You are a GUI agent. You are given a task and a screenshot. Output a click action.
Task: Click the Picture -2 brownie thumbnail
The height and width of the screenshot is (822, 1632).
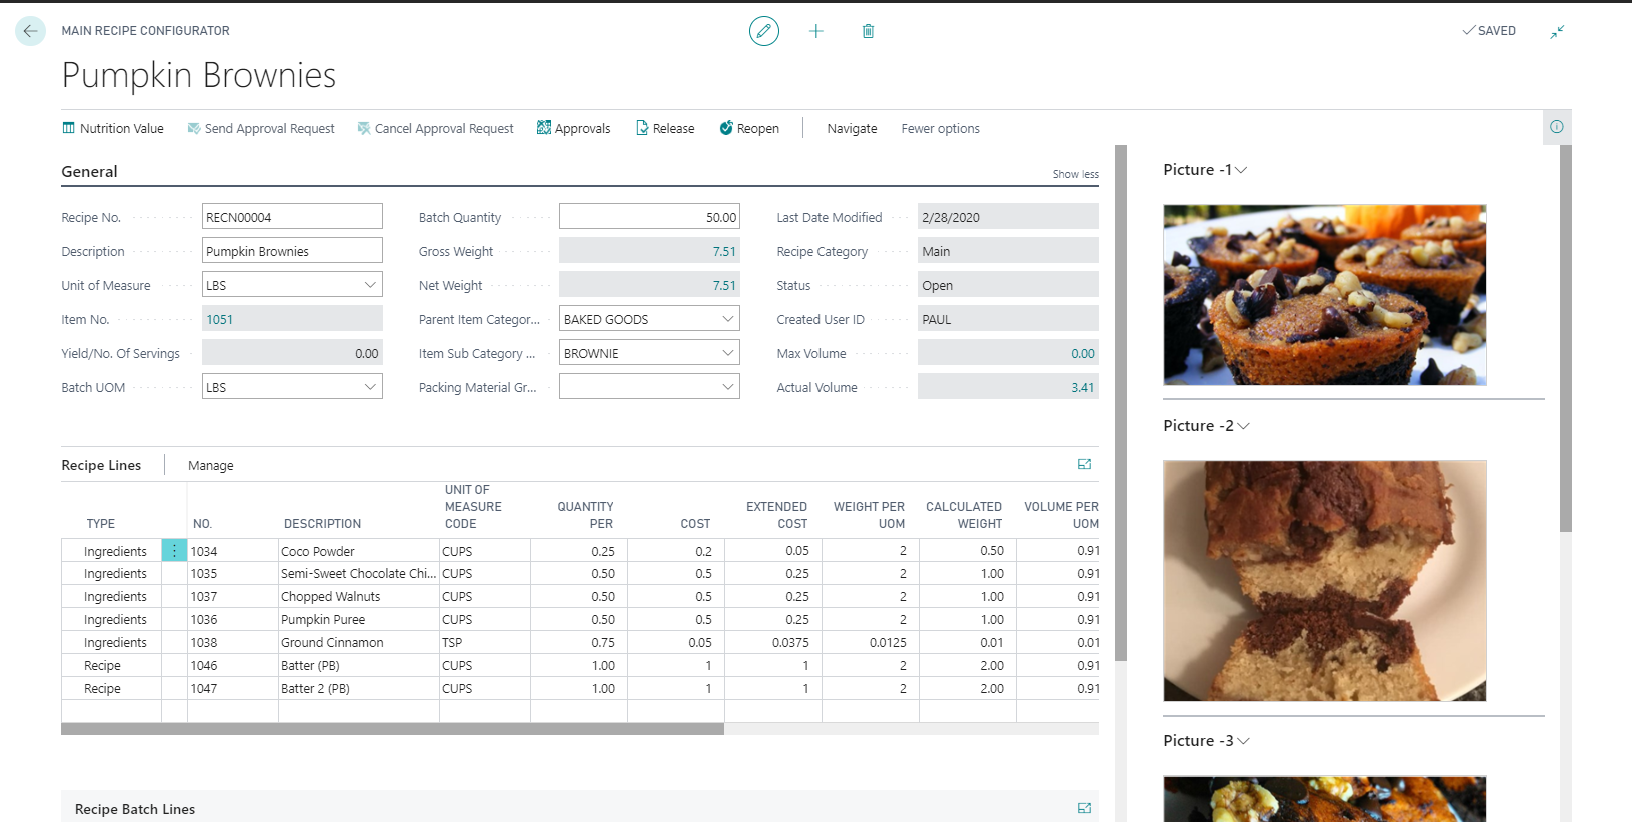1324,580
